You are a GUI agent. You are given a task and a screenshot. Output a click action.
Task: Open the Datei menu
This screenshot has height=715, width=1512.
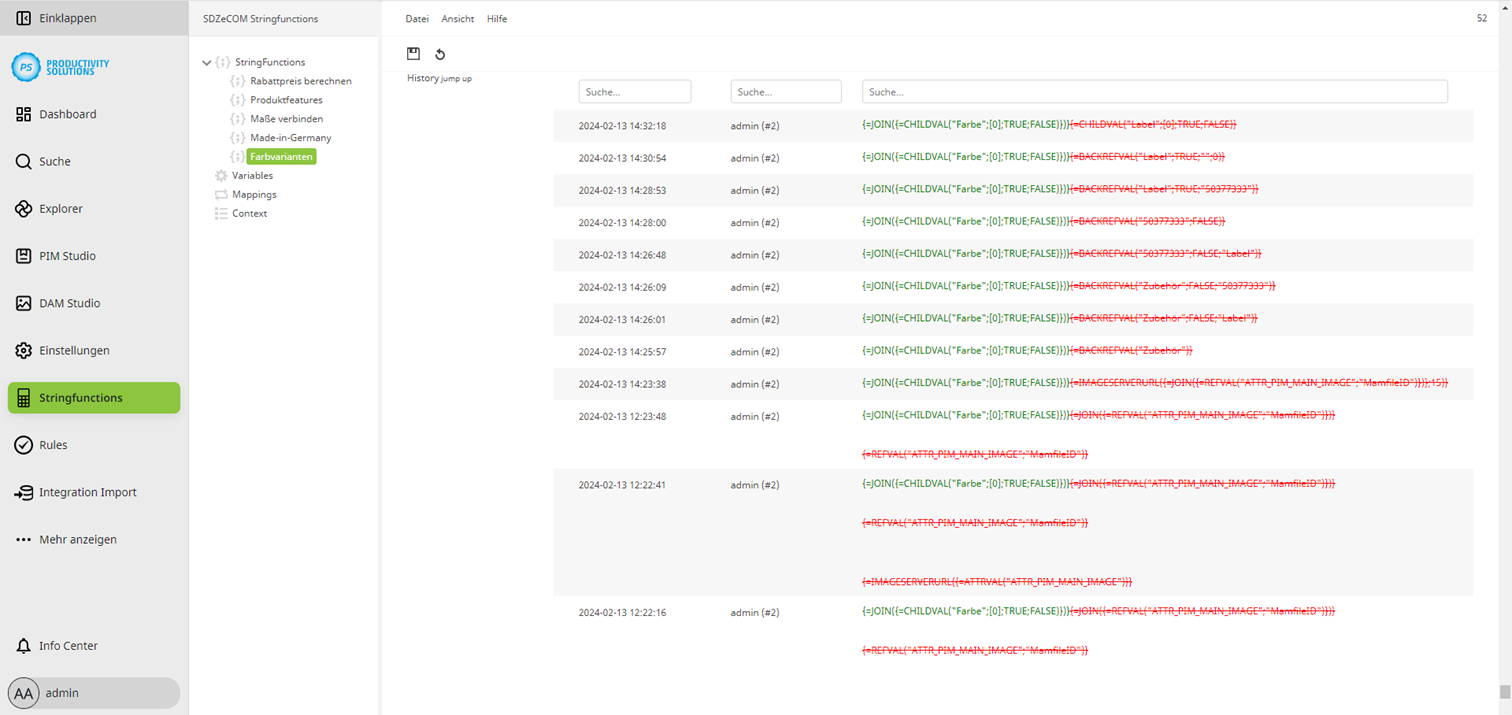417,18
